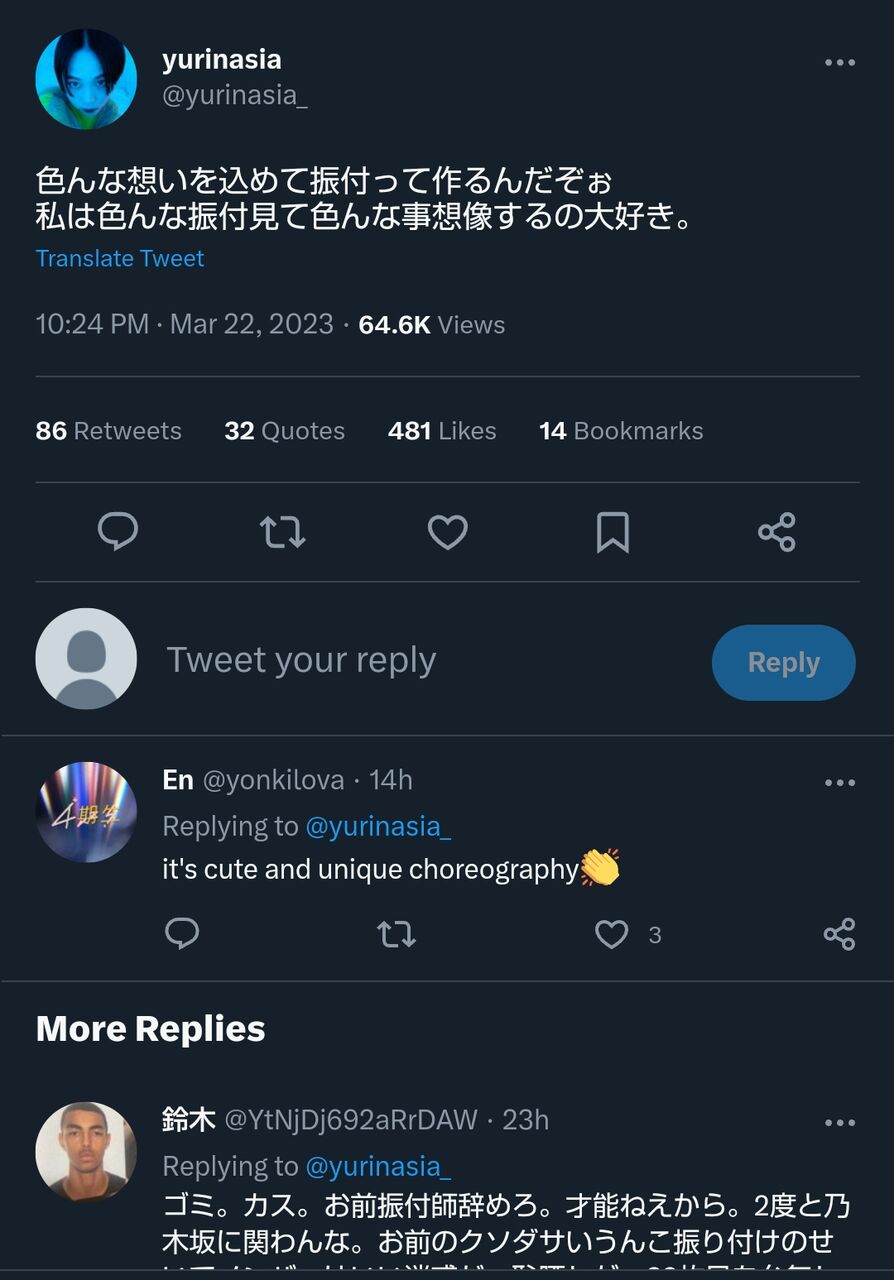
Task: Open @yonkilova profile avatar
Action: coord(86,812)
